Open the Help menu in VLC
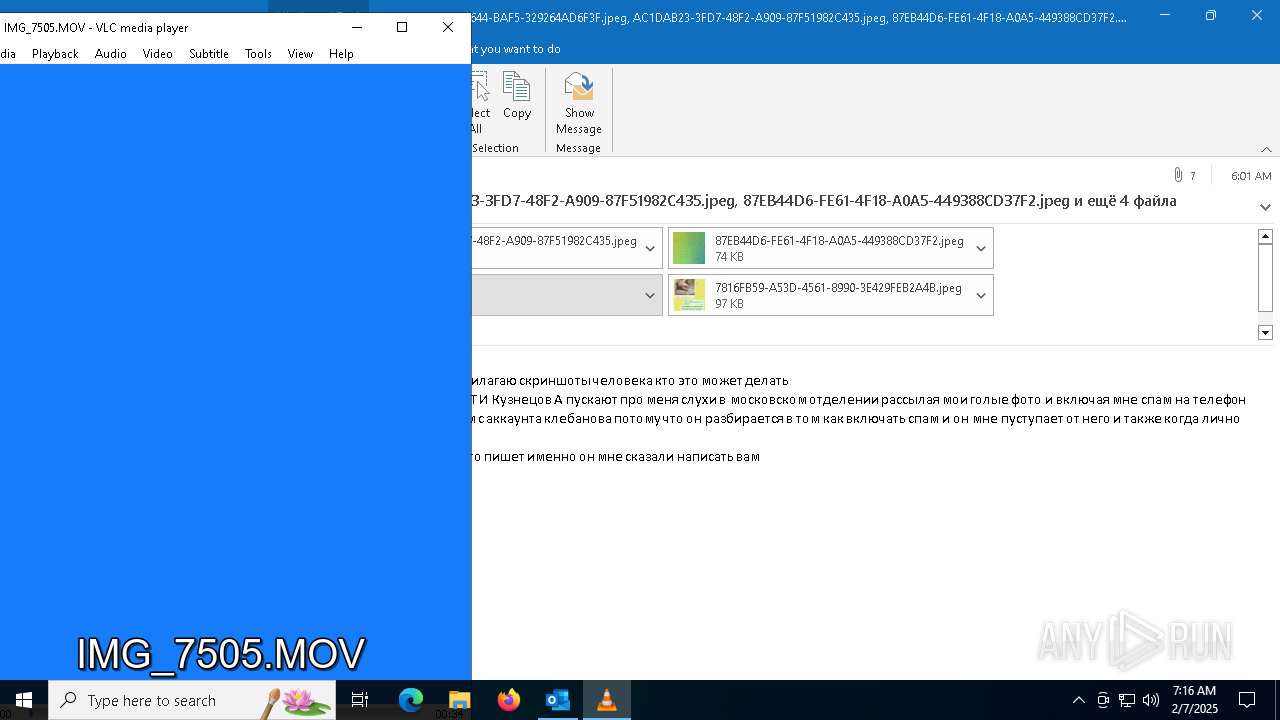1280x720 pixels. coord(341,54)
